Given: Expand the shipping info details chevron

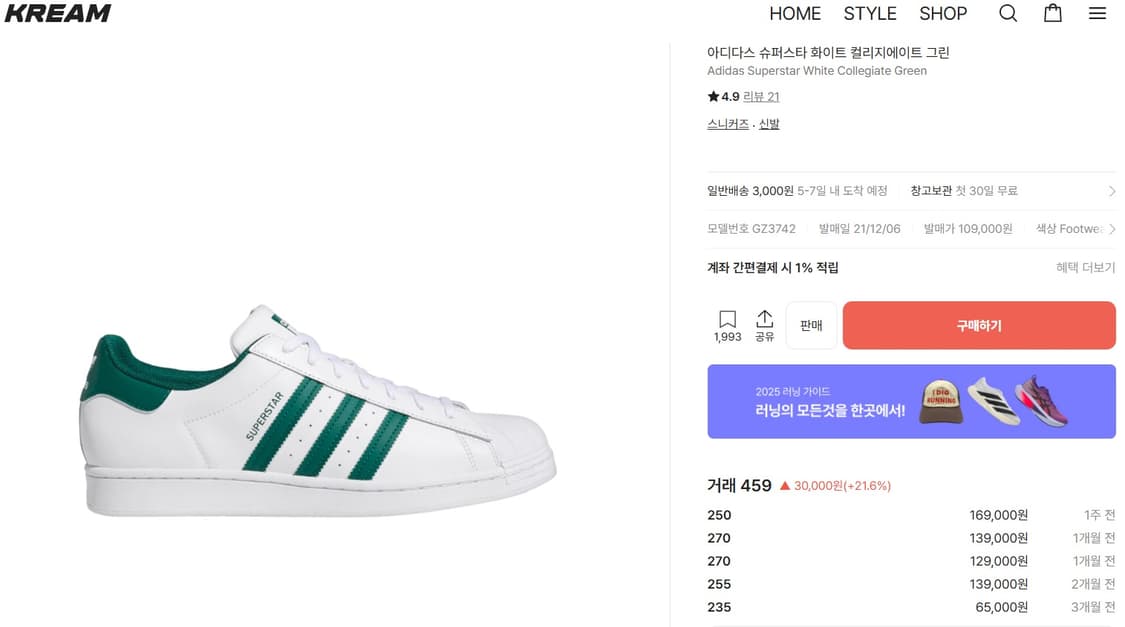Looking at the screenshot, I should 1111,190.
